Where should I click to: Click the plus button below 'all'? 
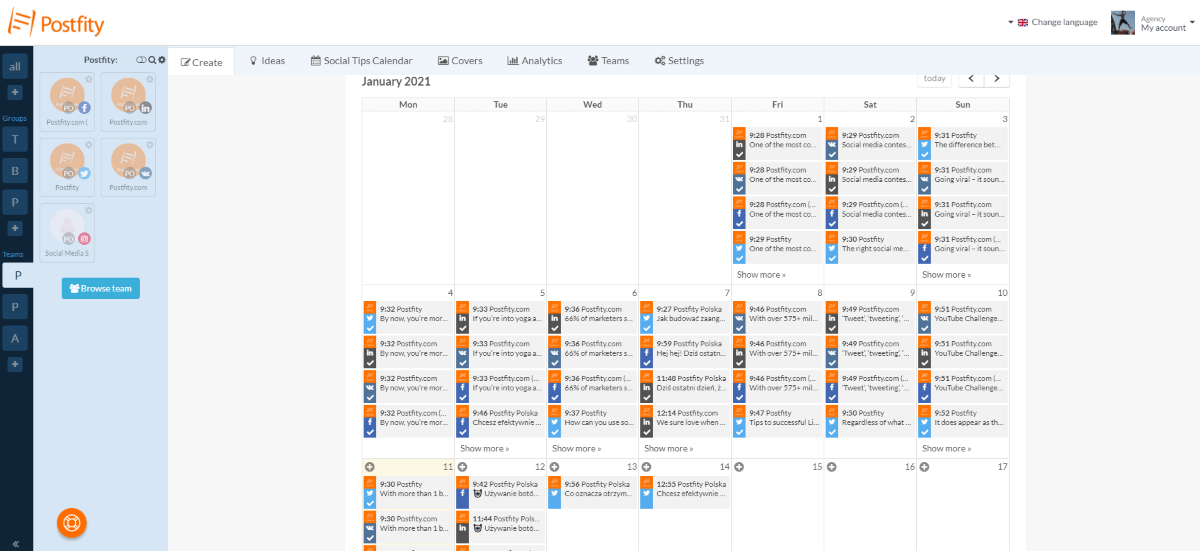pyautogui.click(x=15, y=93)
